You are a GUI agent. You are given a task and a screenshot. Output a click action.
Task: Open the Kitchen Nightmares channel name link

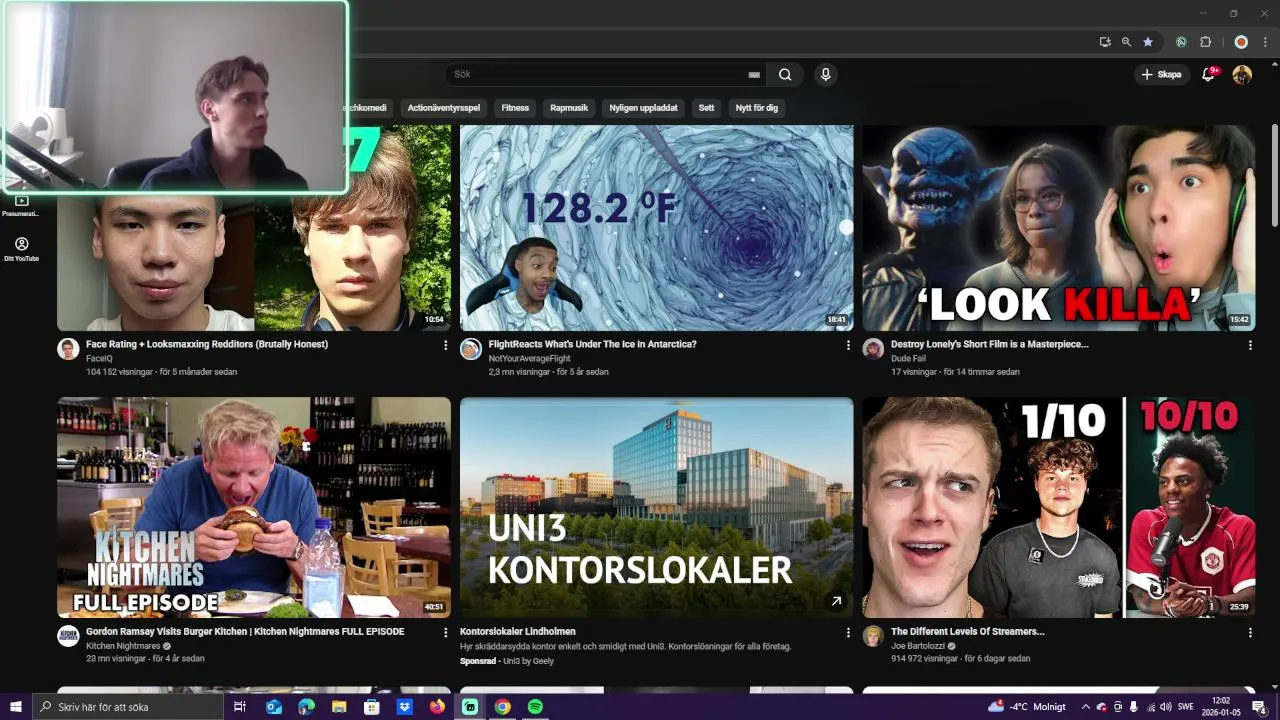coord(124,646)
